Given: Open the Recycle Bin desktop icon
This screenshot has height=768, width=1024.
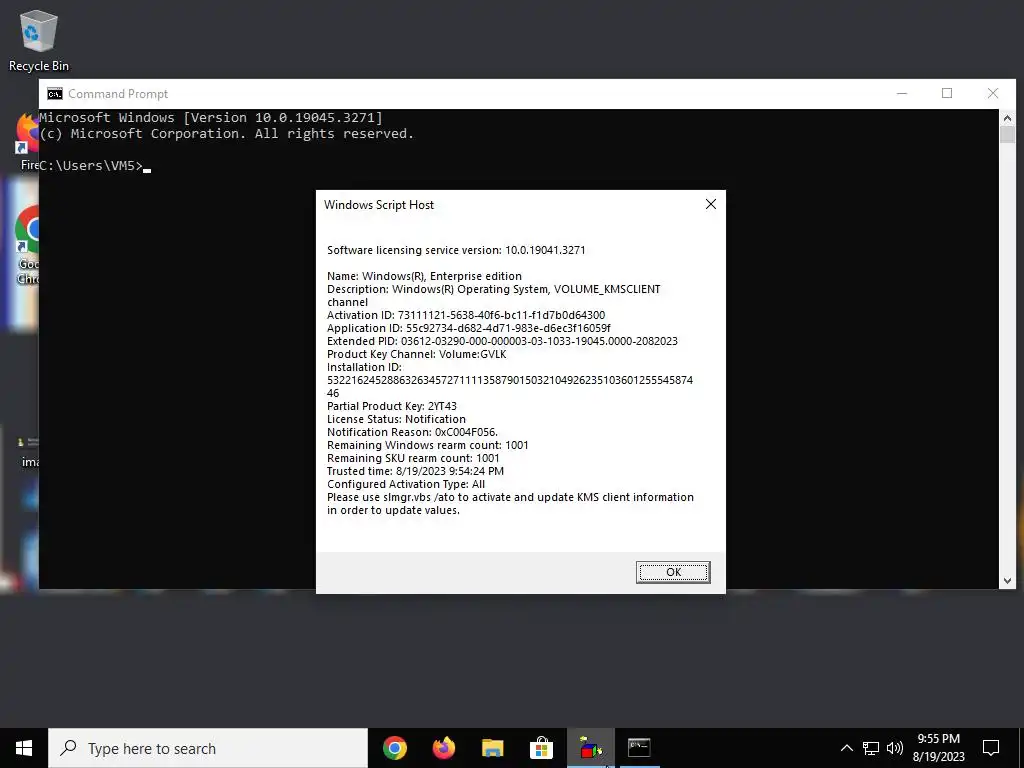Looking at the screenshot, I should [39, 40].
